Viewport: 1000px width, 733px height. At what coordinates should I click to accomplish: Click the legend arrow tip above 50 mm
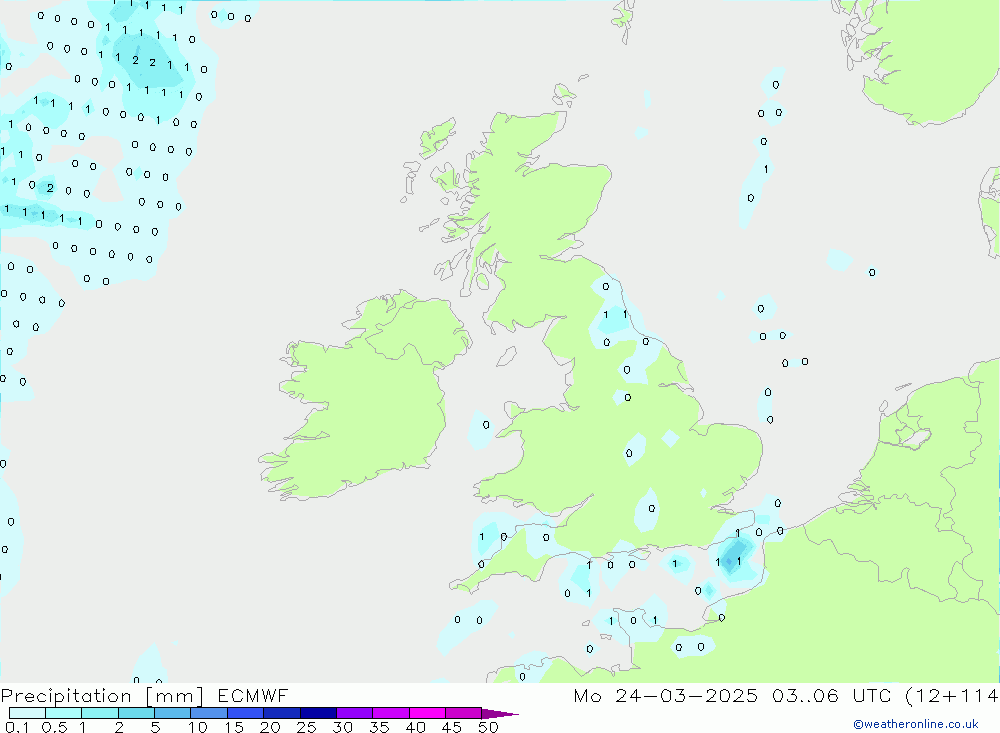pos(500,714)
